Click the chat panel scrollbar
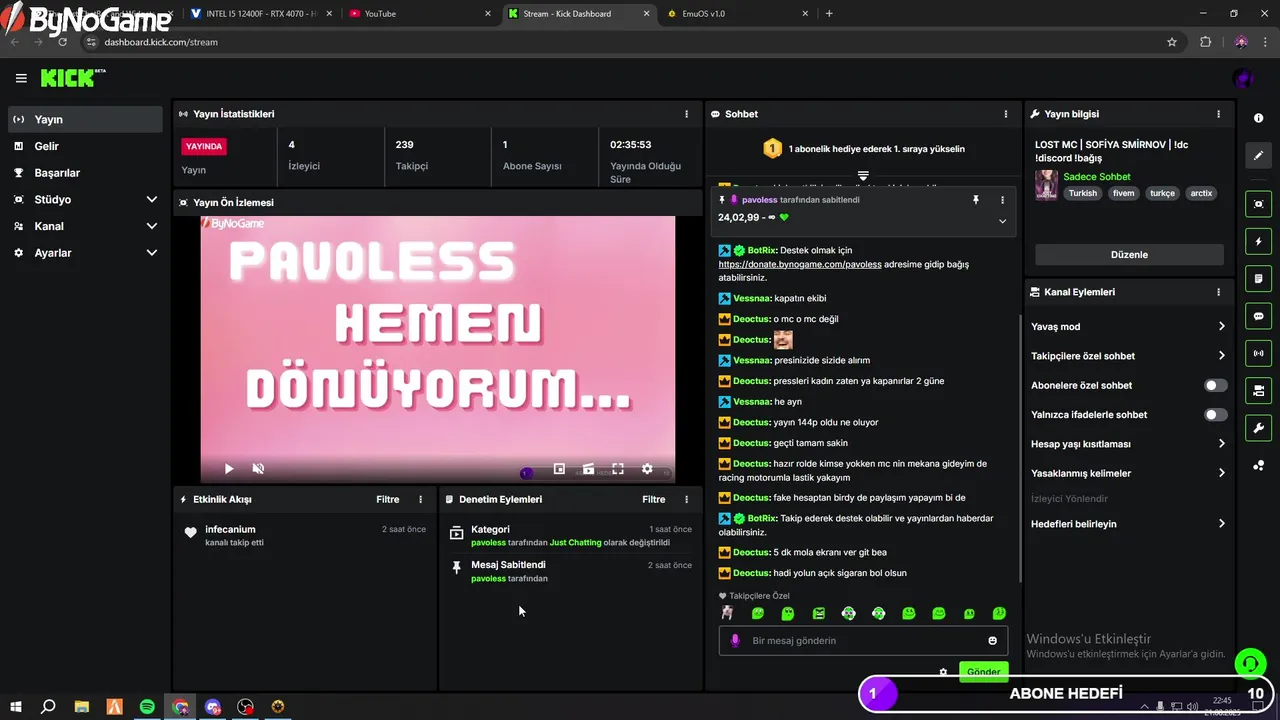Image resolution: width=1280 pixels, height=720 pixels. pos(1020,448)
